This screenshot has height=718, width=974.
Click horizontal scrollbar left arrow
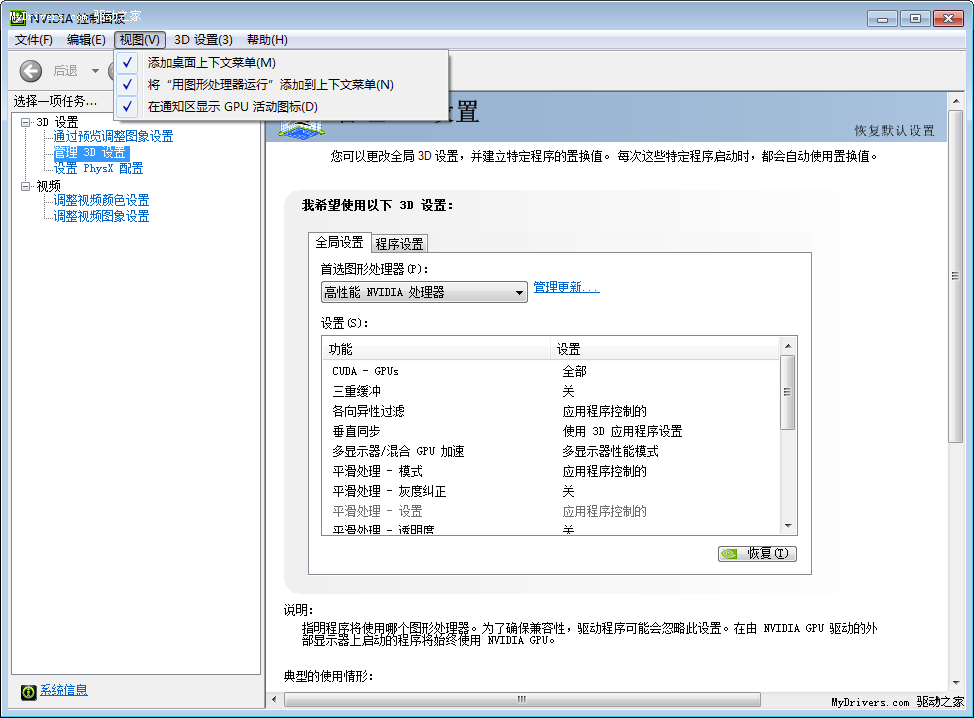click(274, 700)
